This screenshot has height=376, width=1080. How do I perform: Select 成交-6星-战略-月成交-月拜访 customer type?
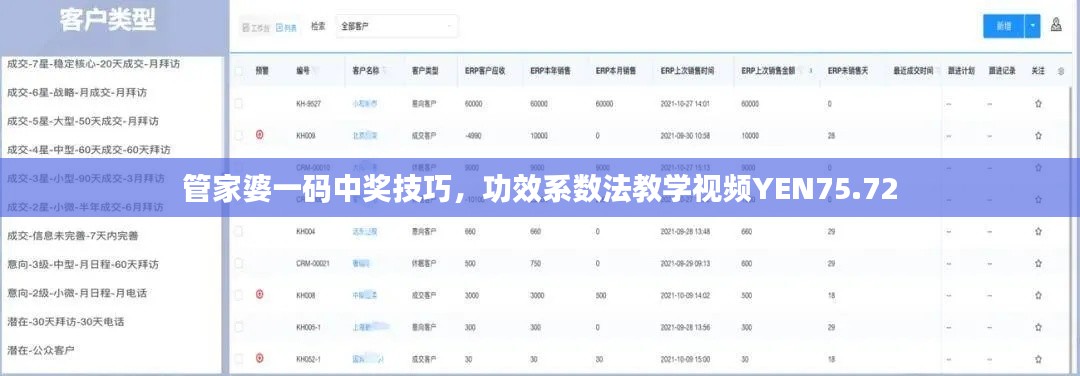[x=77, y=92]
